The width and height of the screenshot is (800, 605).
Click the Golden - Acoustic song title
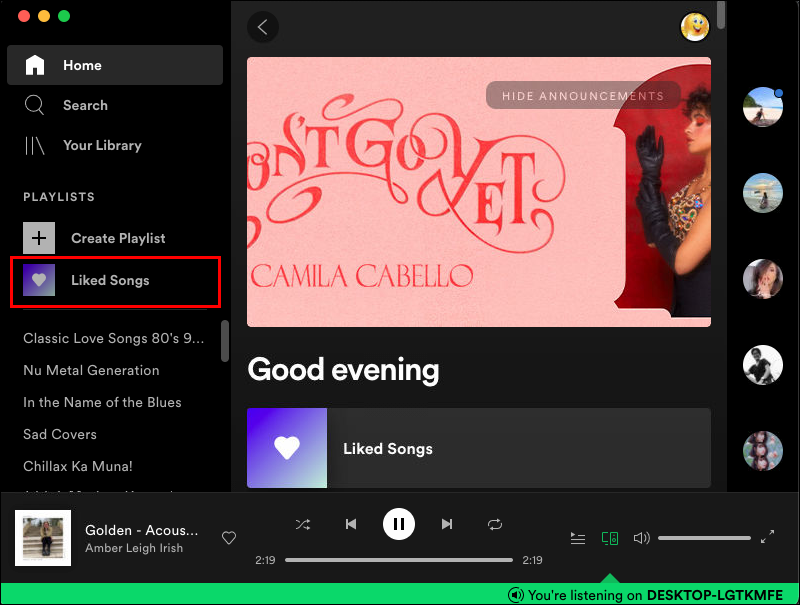point(141,531)
